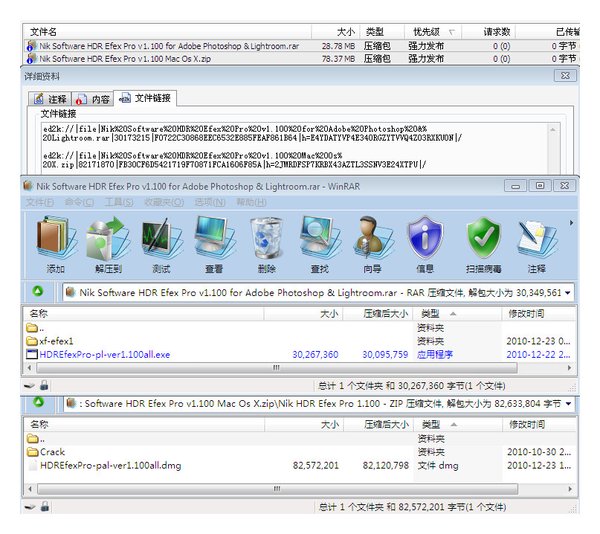This screenshot has height=534, width=600.
Task: Sort by 文件名 column header
Action: 167,32
